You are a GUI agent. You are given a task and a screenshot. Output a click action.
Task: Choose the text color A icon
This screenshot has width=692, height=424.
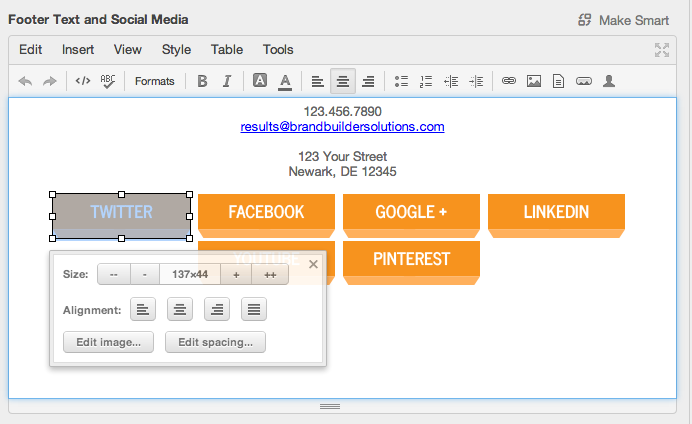pos(285,82)
